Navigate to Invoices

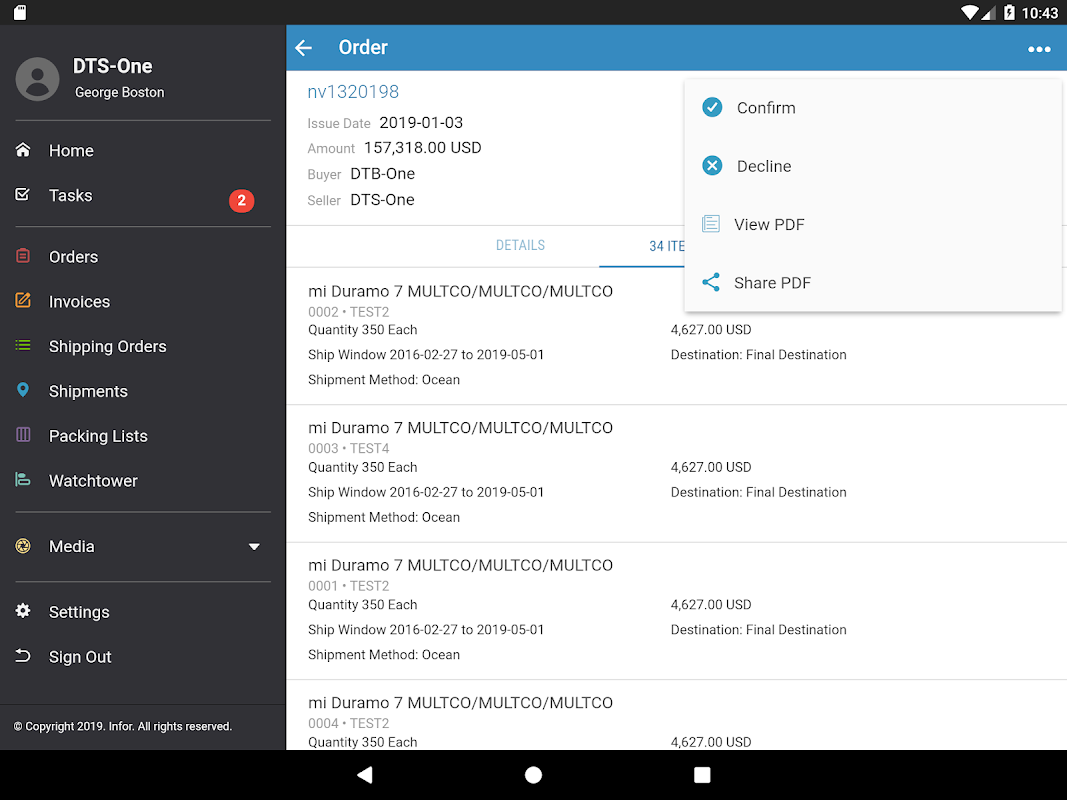tap(79, 302)
